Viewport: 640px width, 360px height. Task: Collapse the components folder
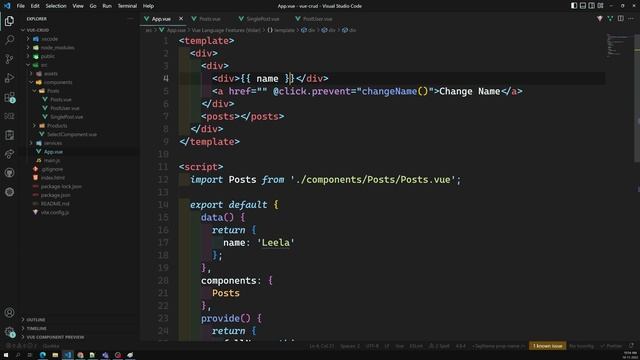click(x=58, y=82)
